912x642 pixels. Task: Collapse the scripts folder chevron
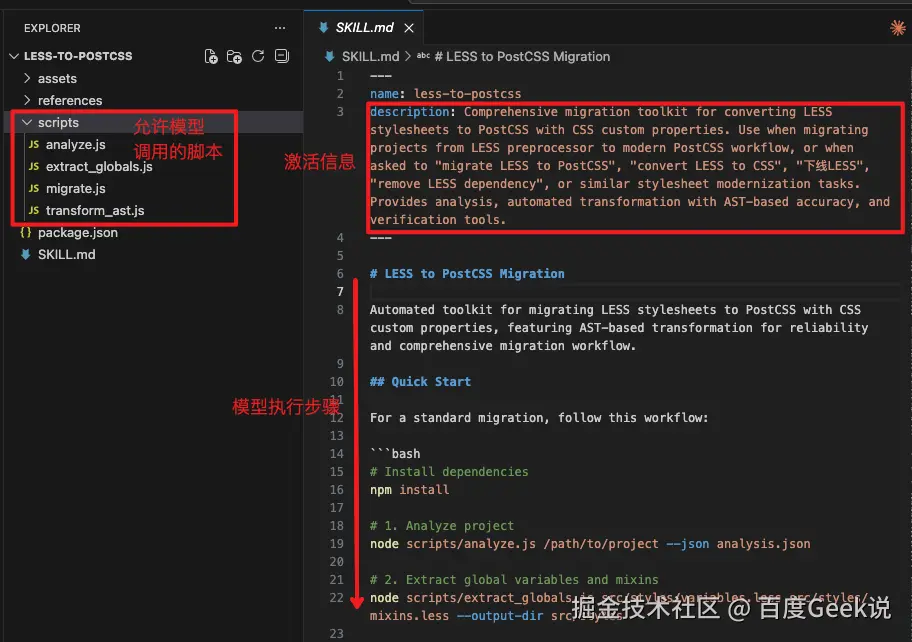(x=27, y=122)
